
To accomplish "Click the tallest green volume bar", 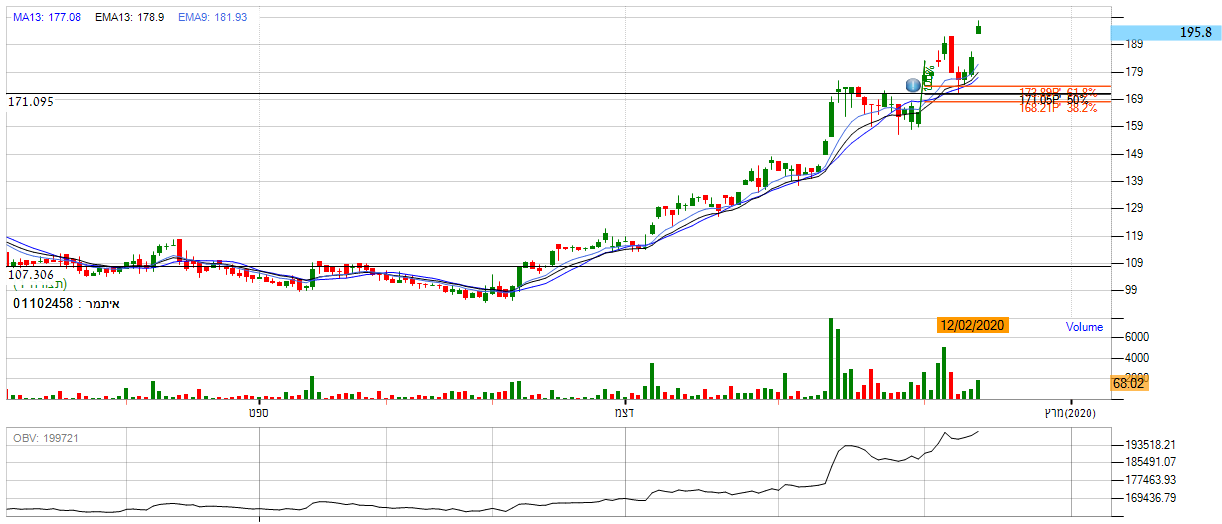I will pyautogui.click(x=830, y=359).
